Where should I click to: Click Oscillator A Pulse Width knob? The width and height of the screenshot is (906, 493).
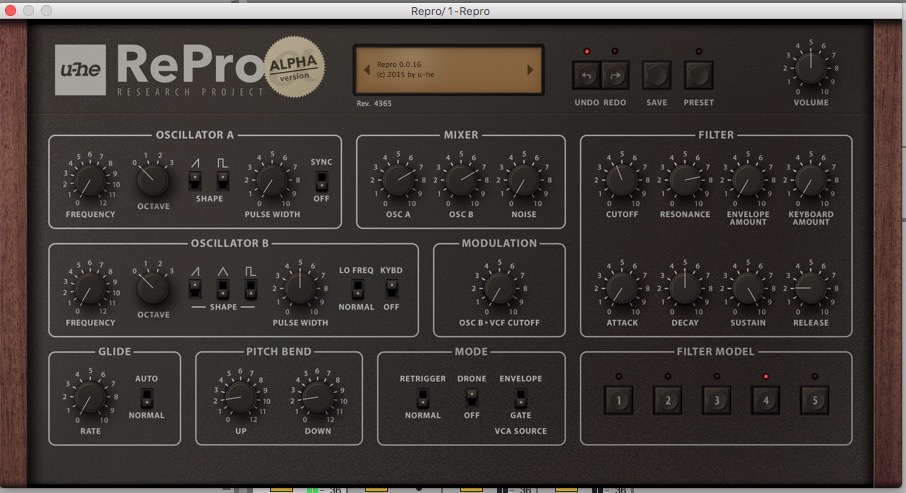[272, 180]
